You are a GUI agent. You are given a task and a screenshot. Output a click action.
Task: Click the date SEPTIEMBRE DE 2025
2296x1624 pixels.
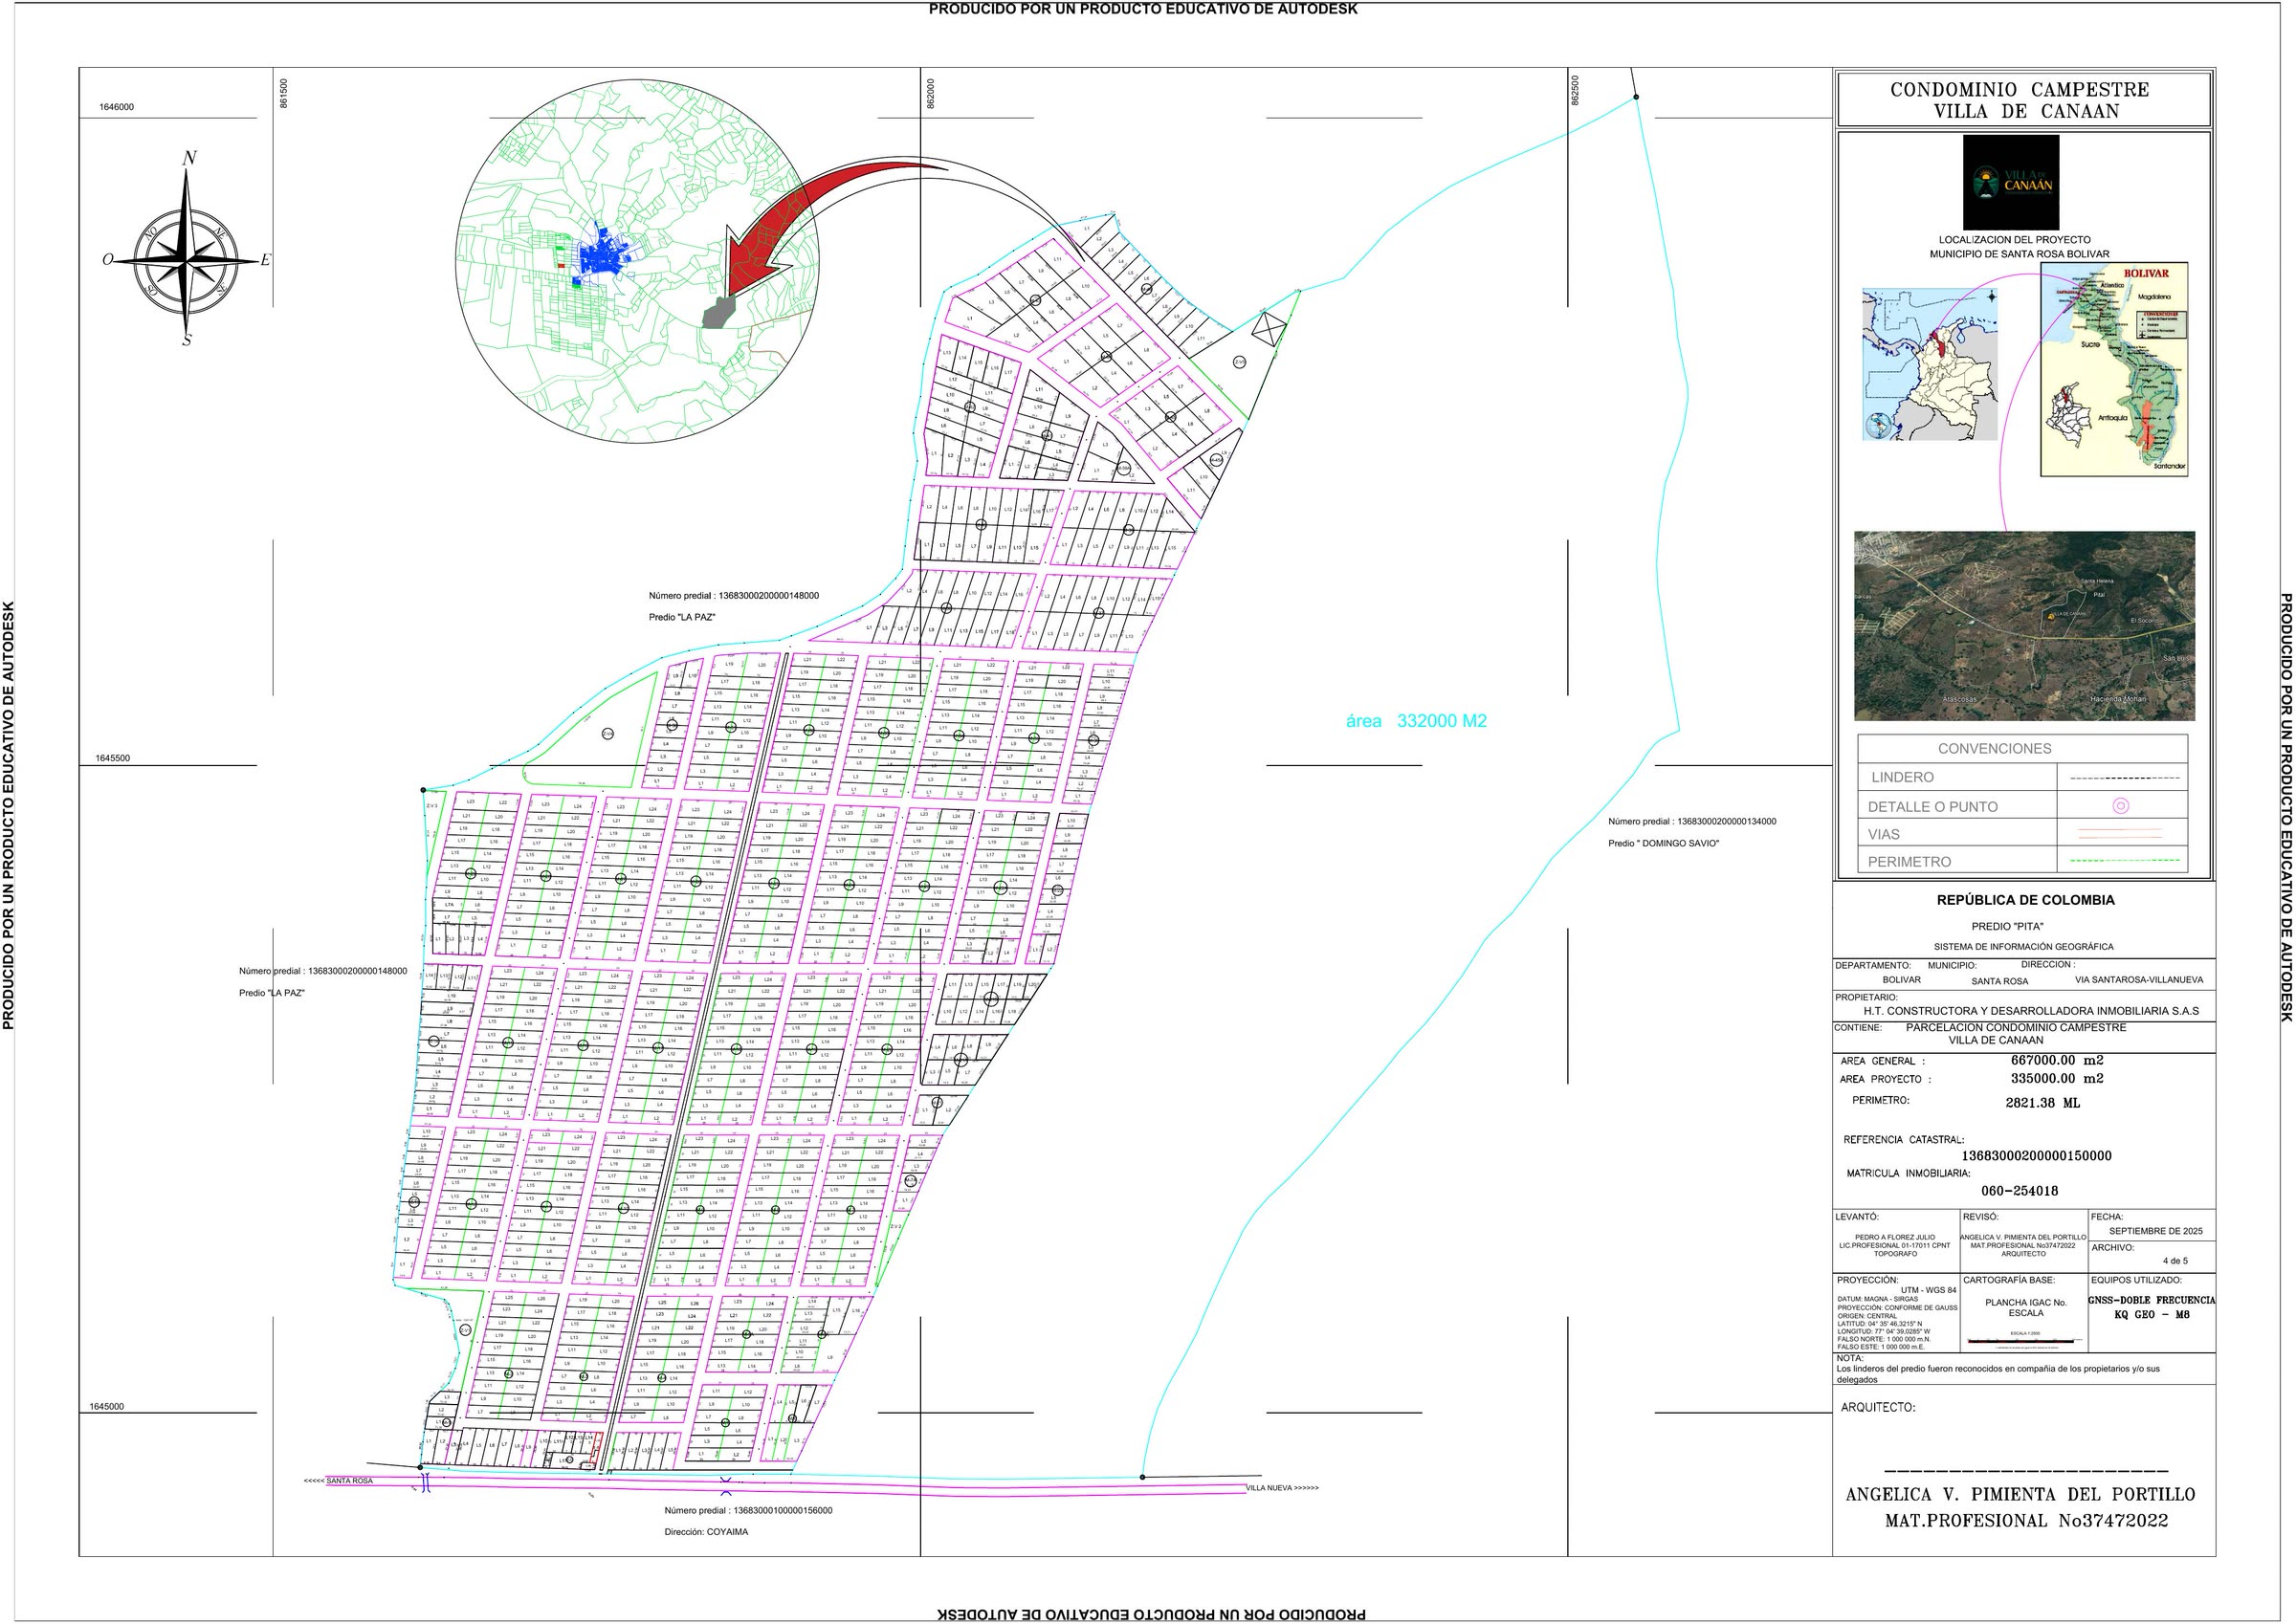tap(2156, 1231)
